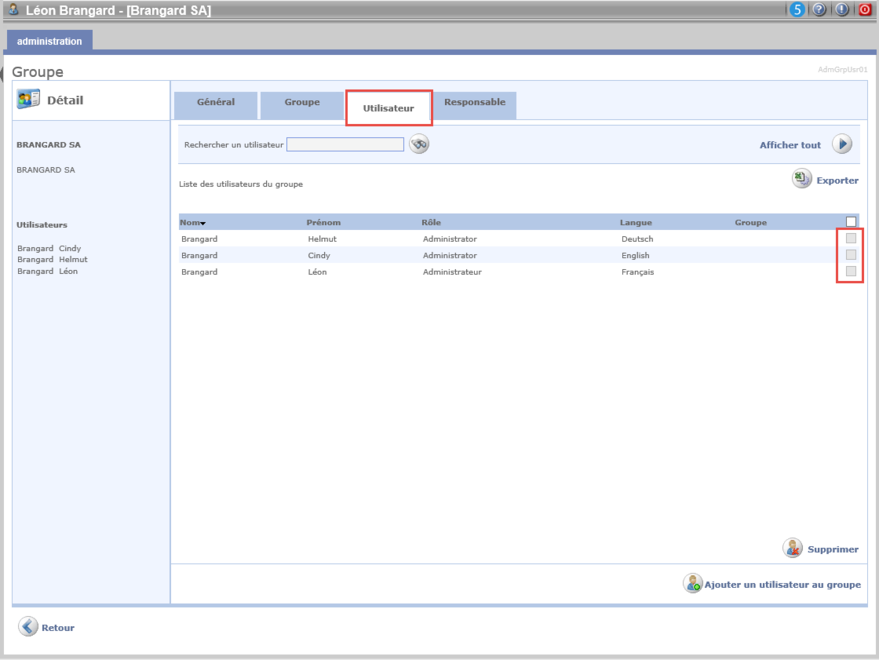Image resolution: width=879 pixels, height=660 pixels.
Task: Open help with the question mark icon
Action: click(819, 10)
